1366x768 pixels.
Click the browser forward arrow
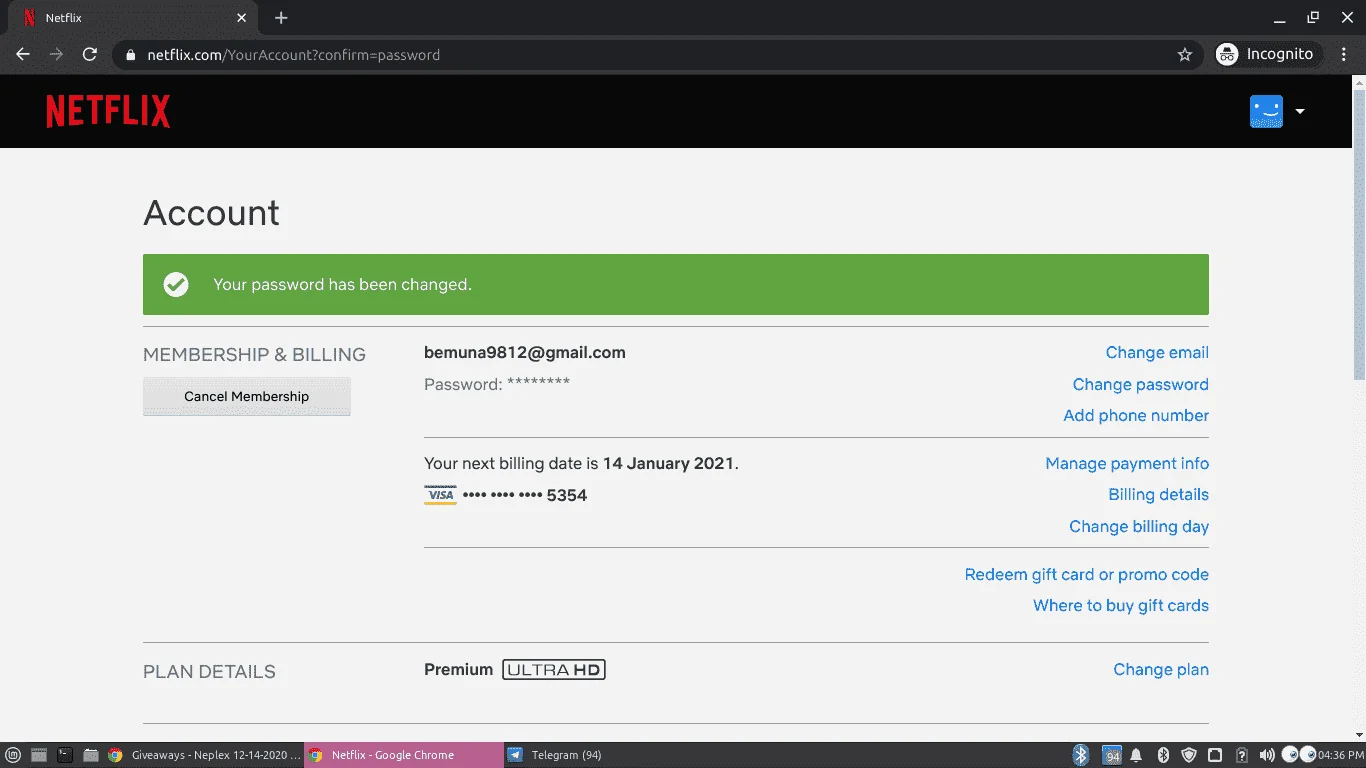point(56,55)
